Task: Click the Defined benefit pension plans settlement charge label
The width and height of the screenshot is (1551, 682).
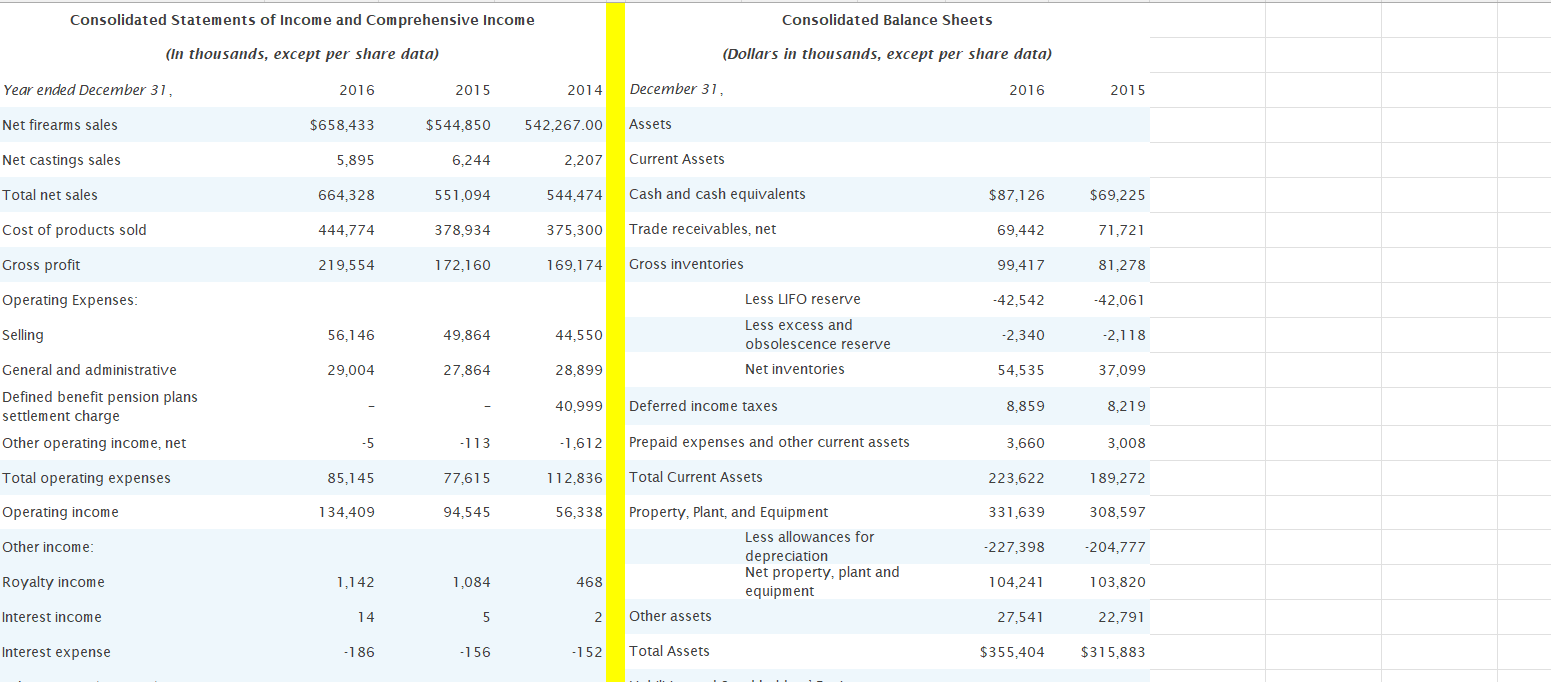Action: (x=100, y=406)
